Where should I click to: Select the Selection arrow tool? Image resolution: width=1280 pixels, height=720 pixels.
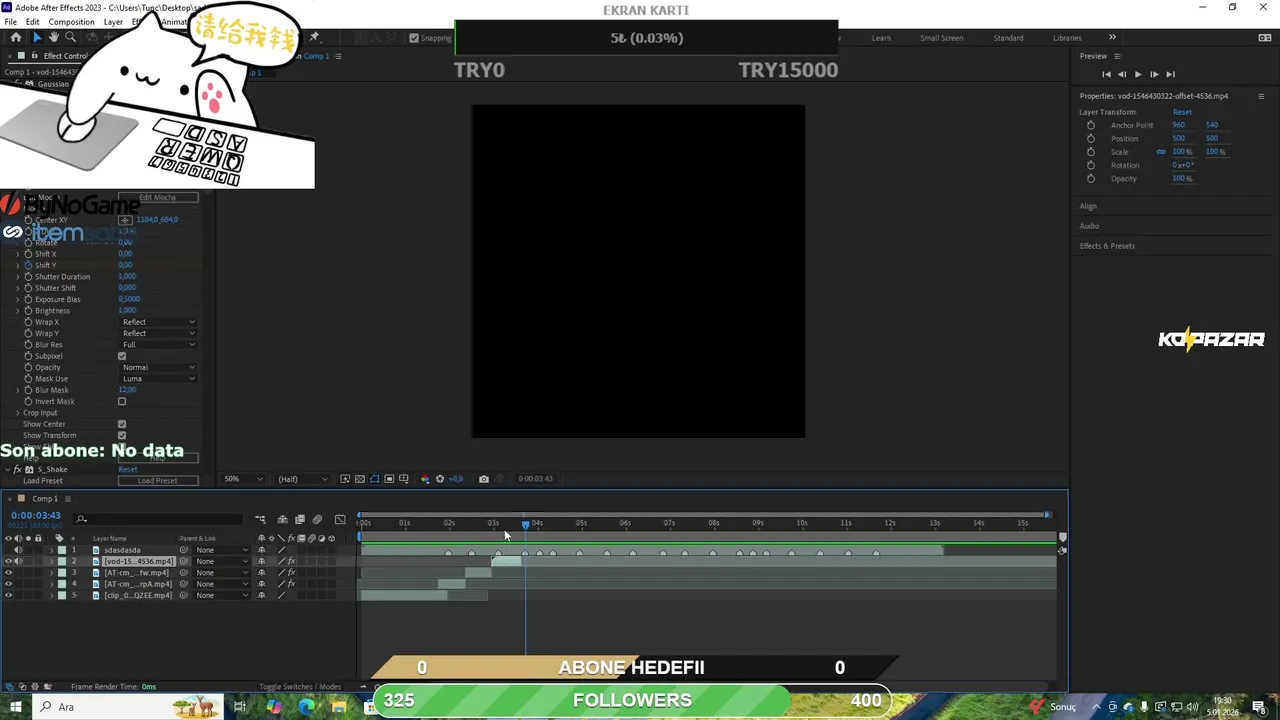pos(37,37)
